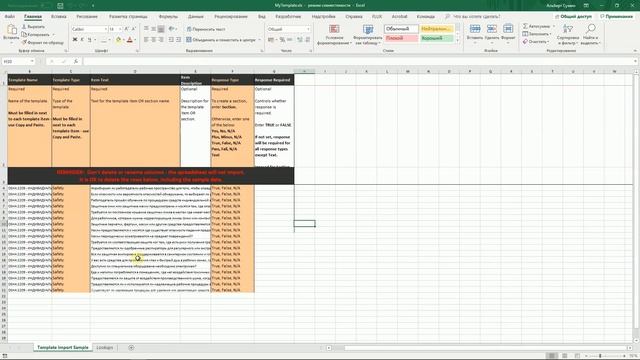Click the decrease indent icon
Screen dimensions: 640x360
(171, 40)
